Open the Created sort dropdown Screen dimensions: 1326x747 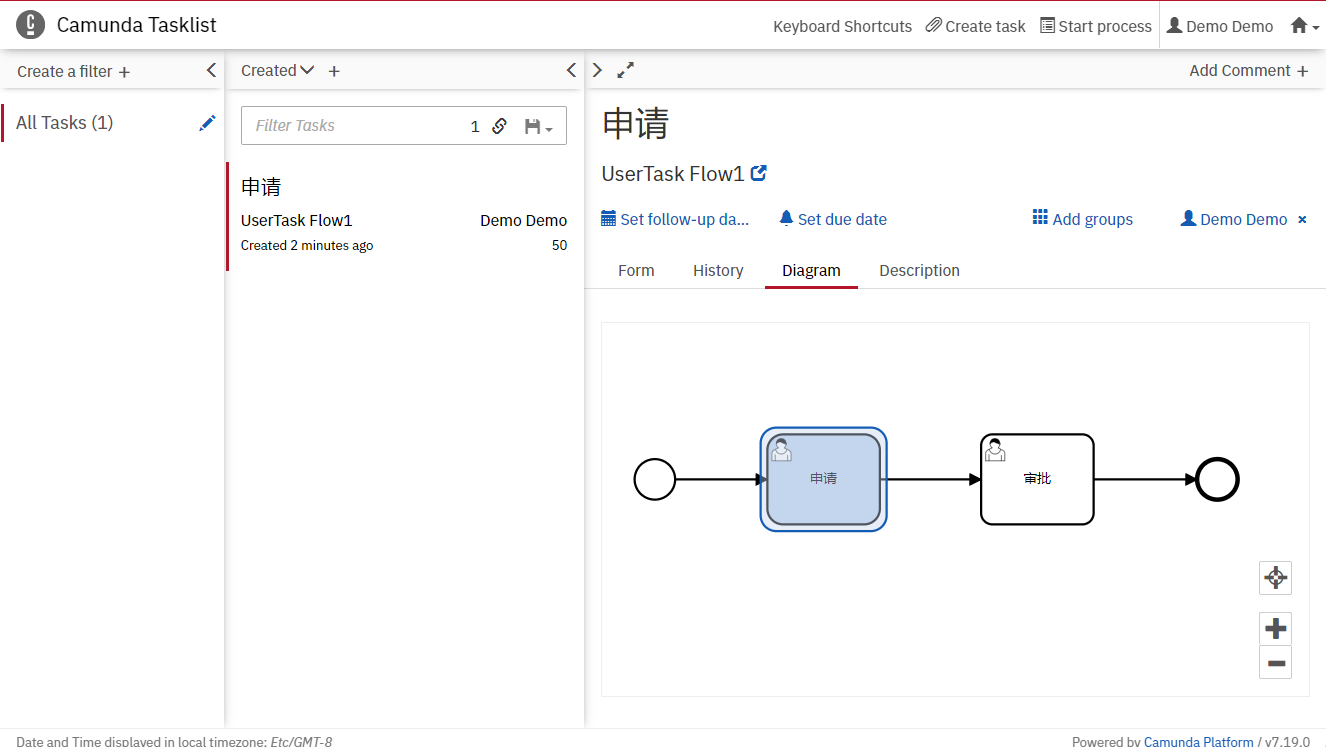(278, 70)
